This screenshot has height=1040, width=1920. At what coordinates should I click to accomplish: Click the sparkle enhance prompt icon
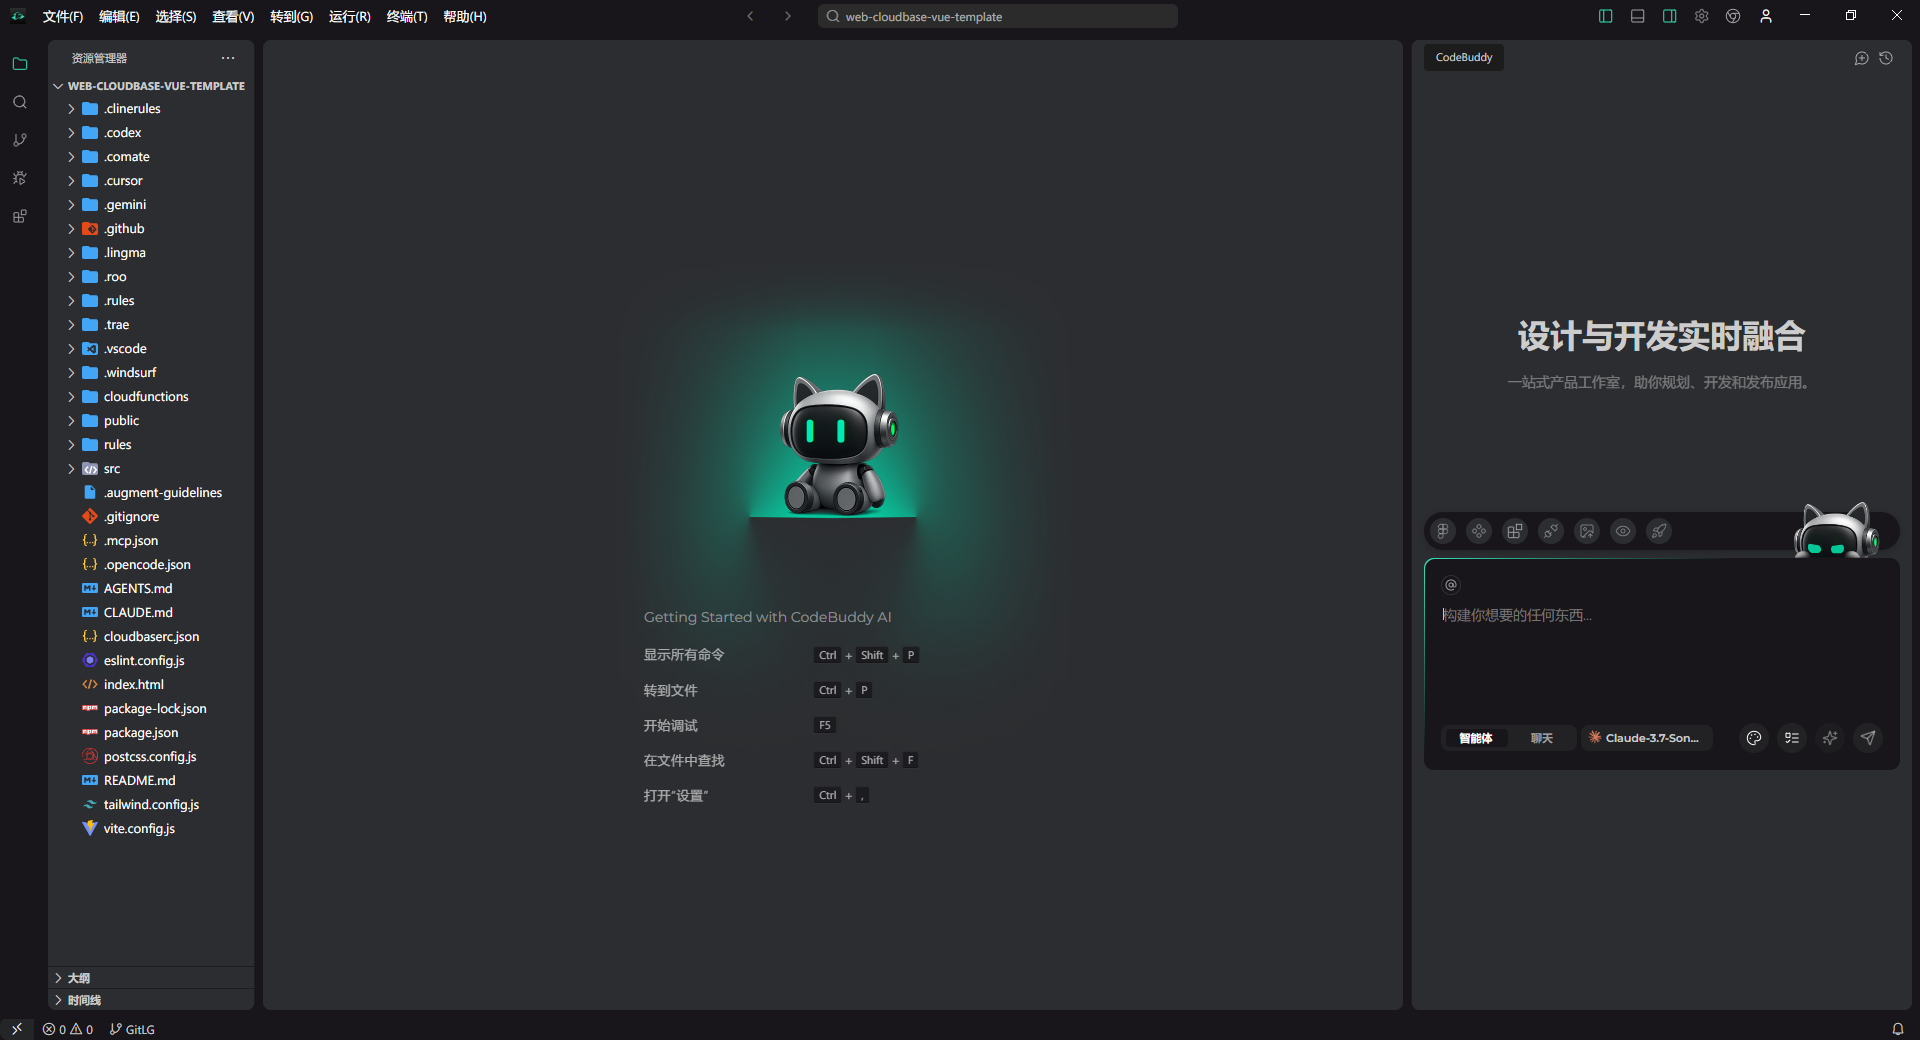1830,738
